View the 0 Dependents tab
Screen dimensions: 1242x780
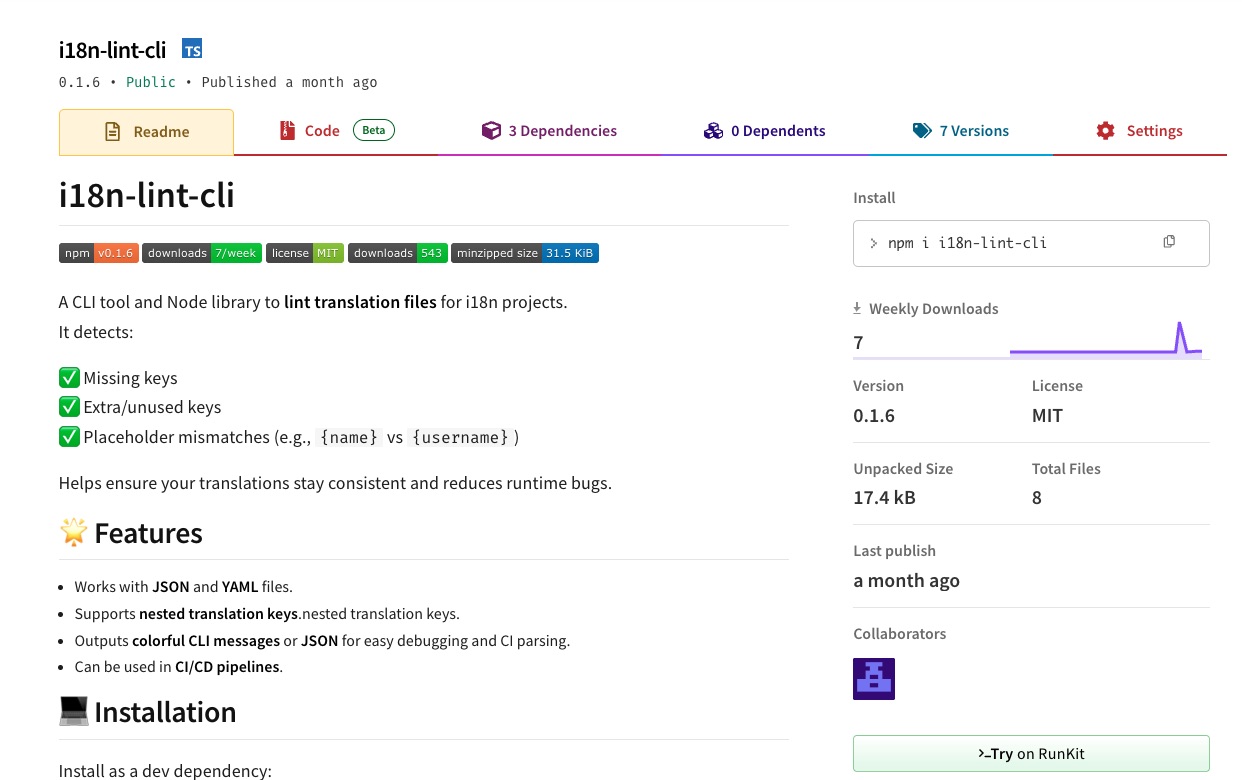[x=765, y=131]
